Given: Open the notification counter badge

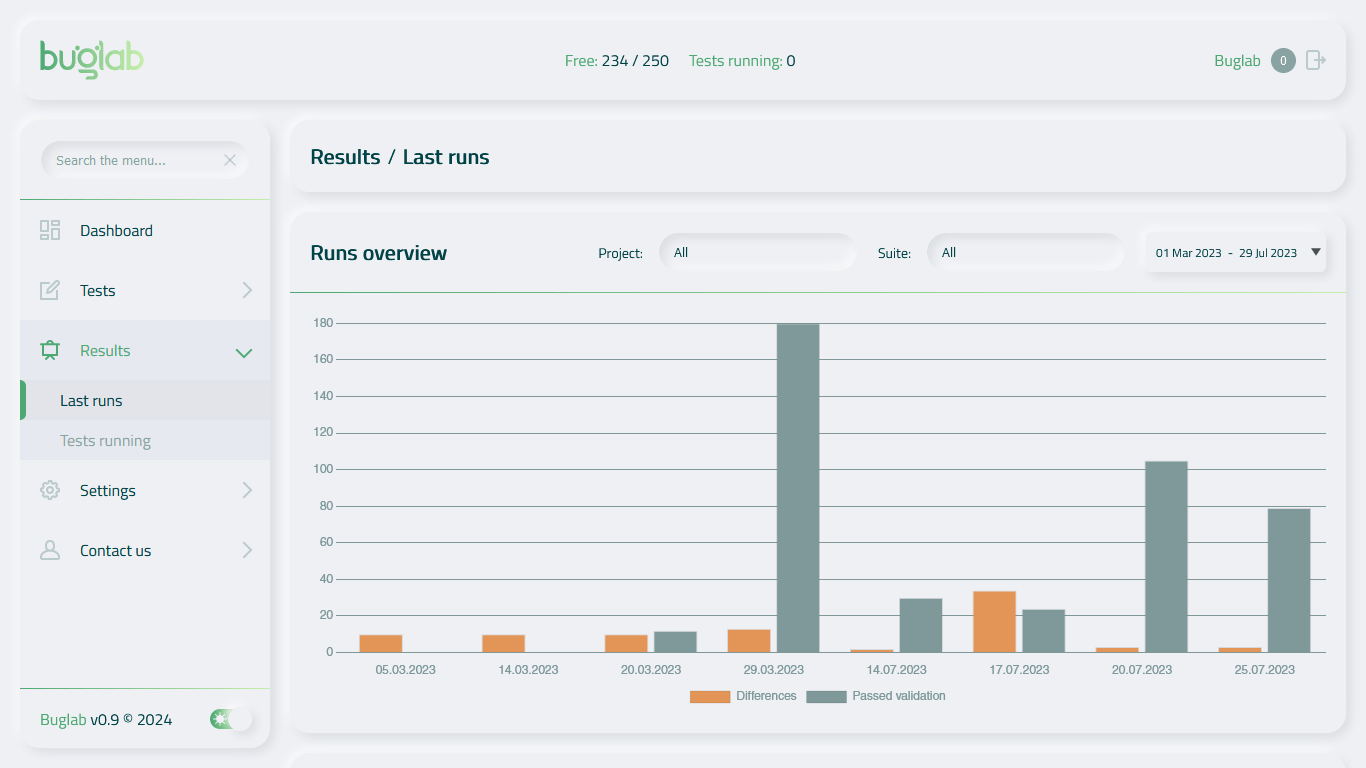Looking at the screenshot, I should coord(1283,61).
